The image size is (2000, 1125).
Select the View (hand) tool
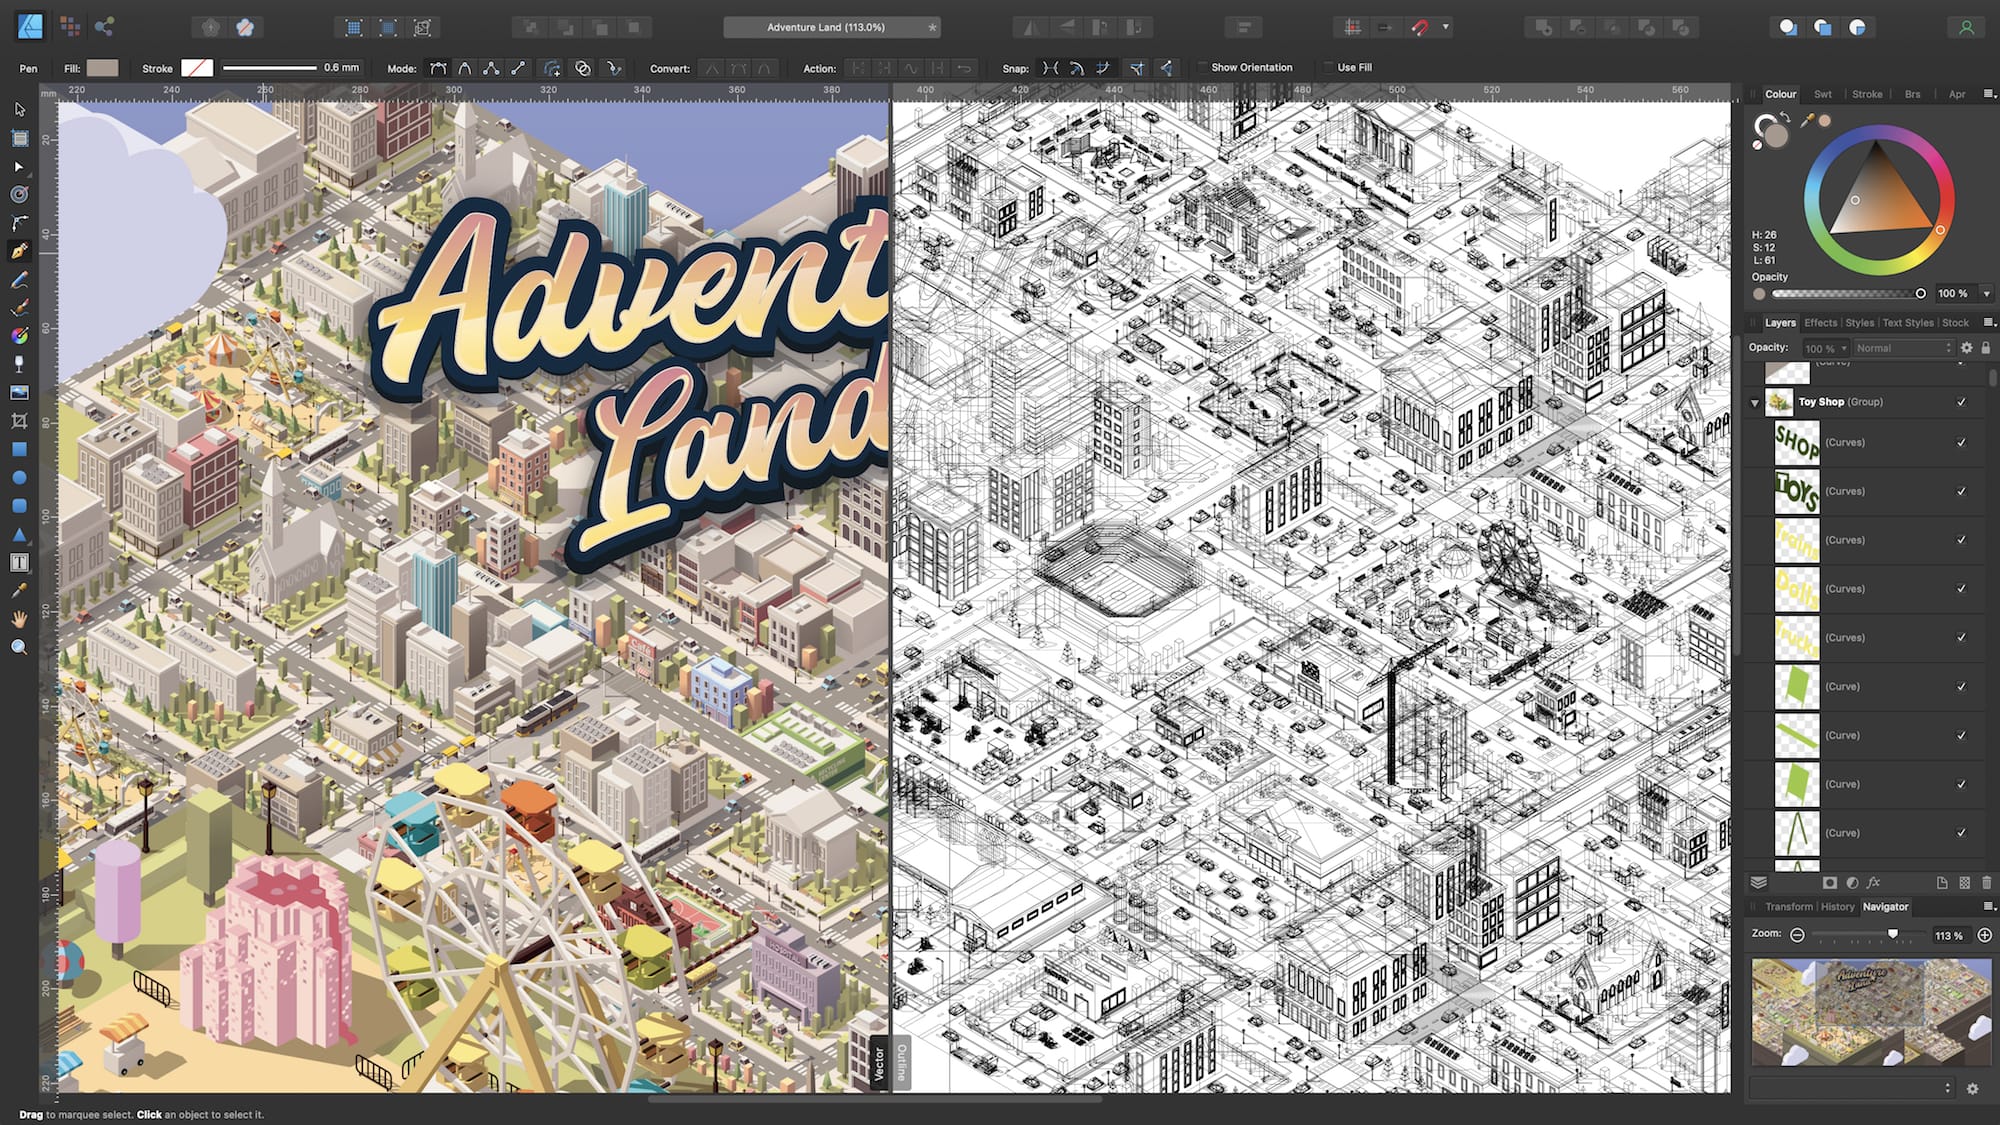click(x=19, y=619)
